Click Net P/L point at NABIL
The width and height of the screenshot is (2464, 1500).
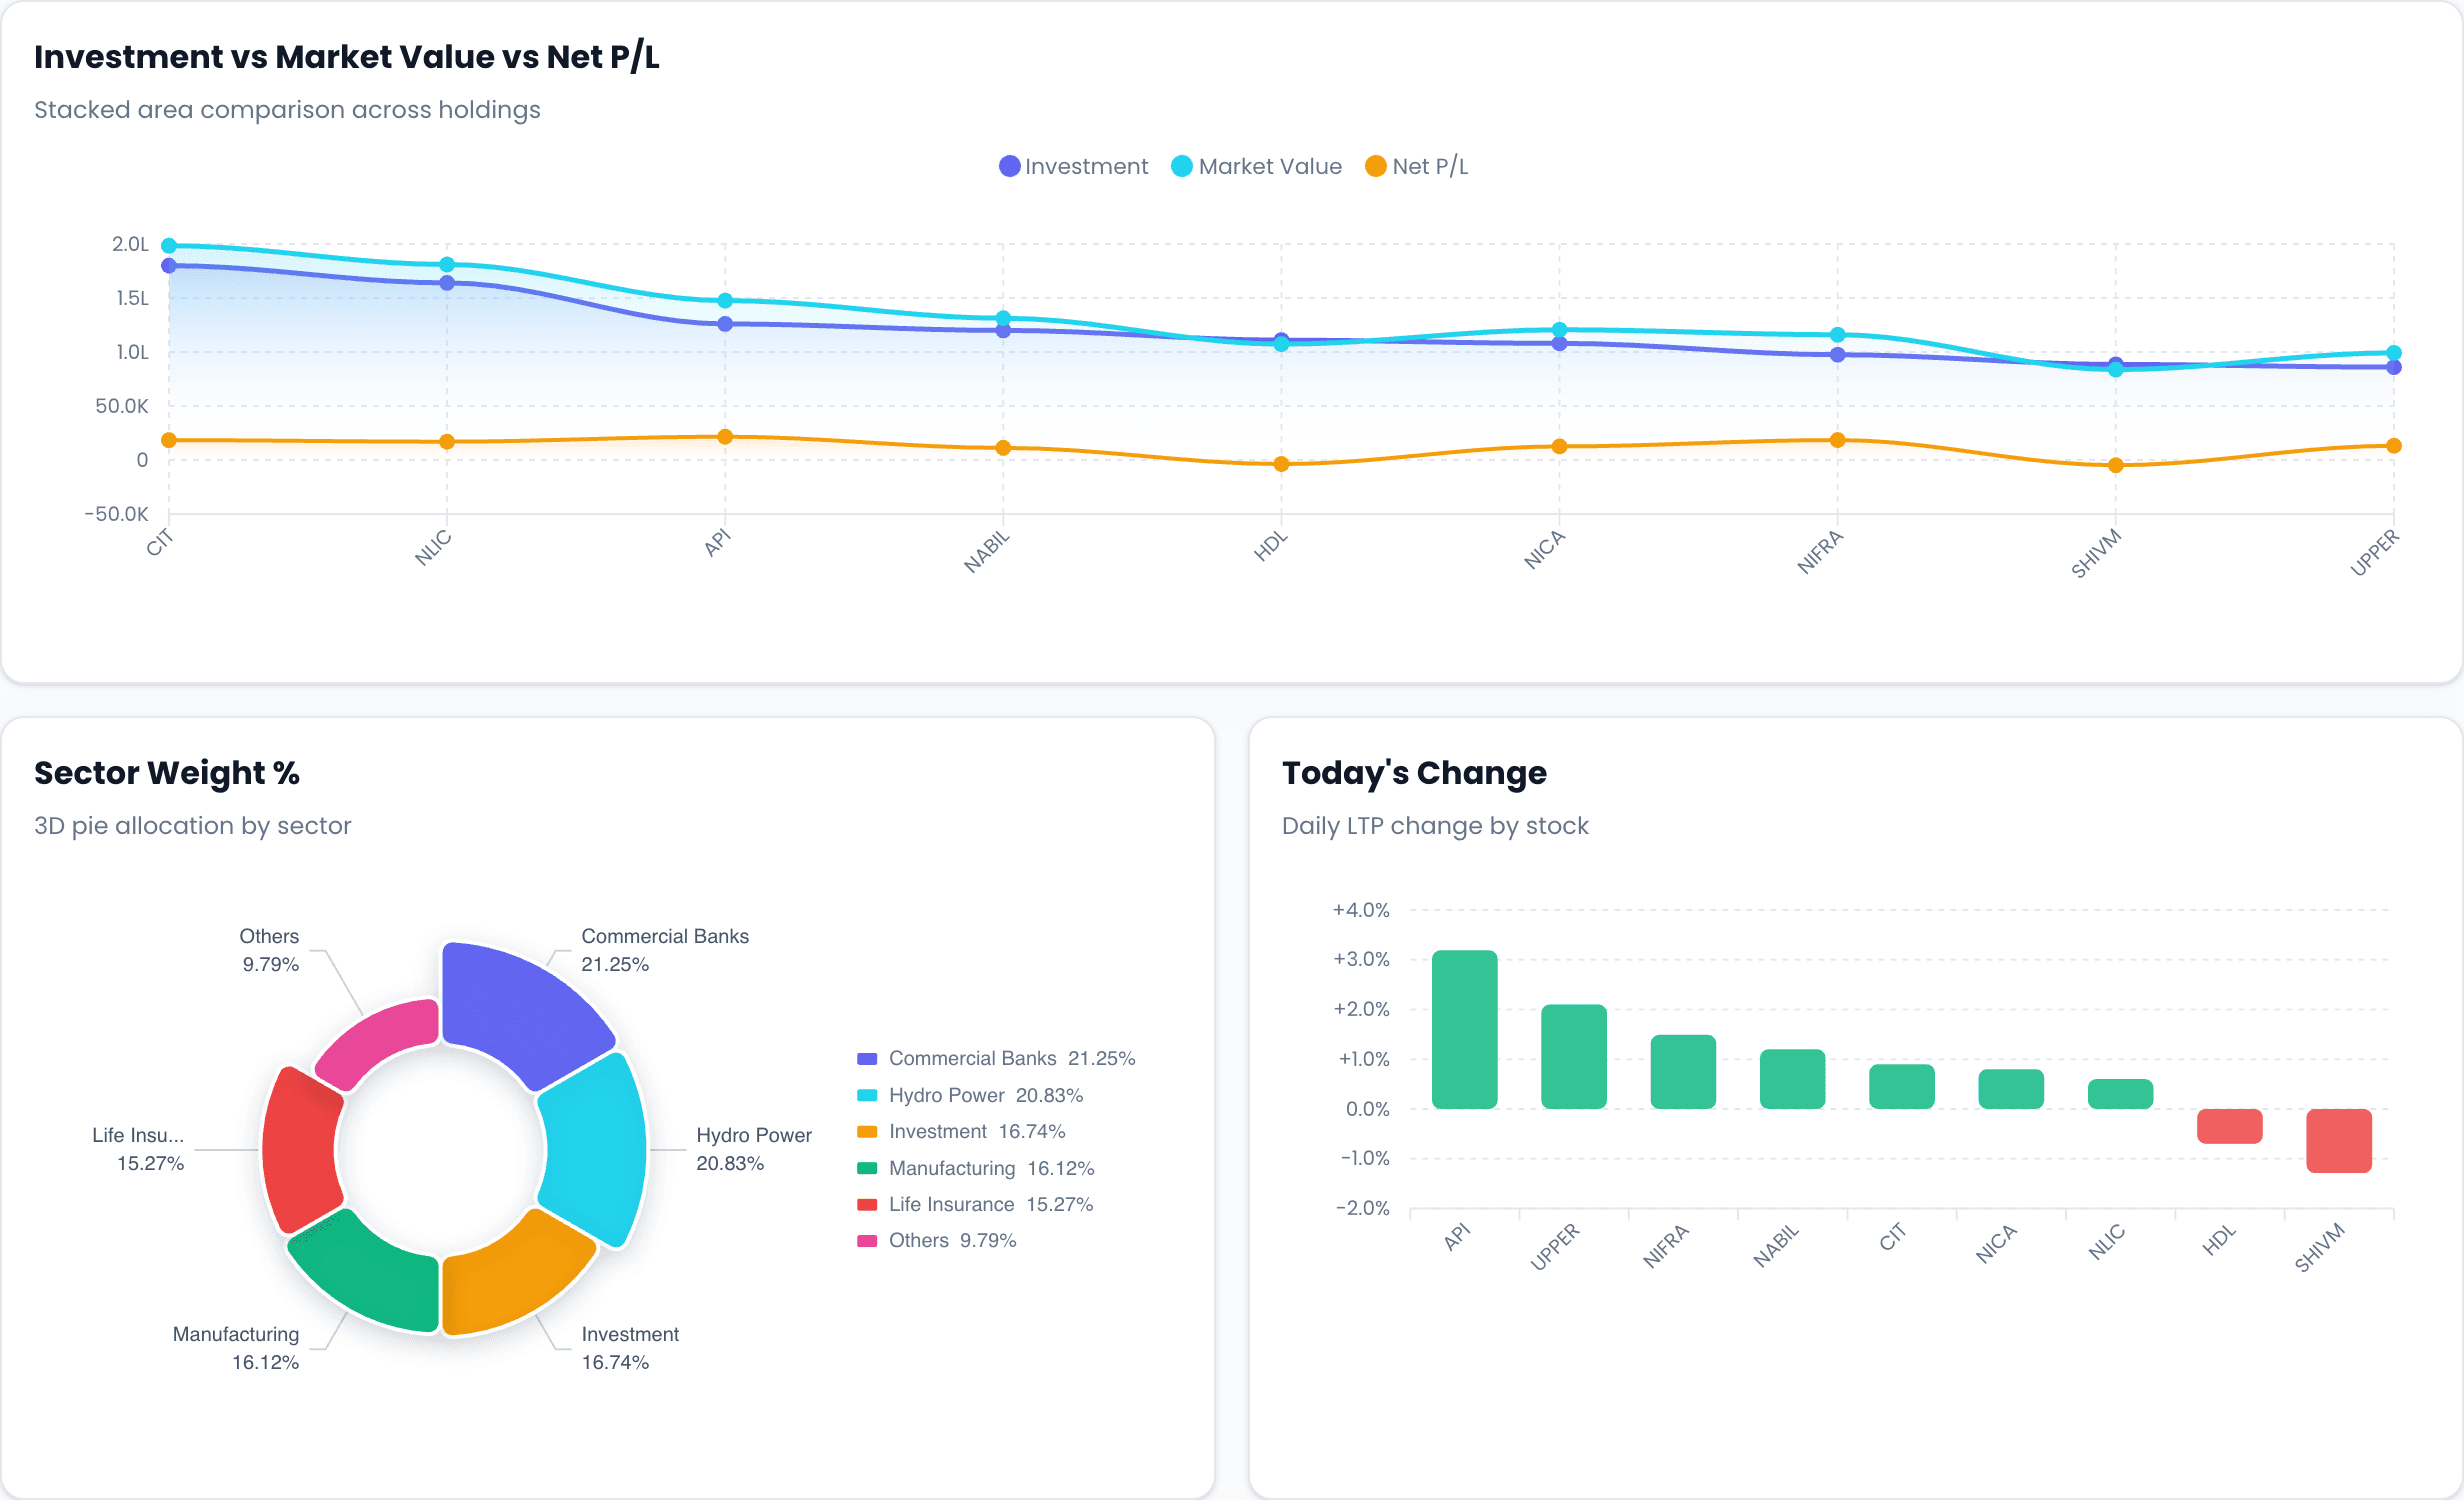click(1003, 448)
